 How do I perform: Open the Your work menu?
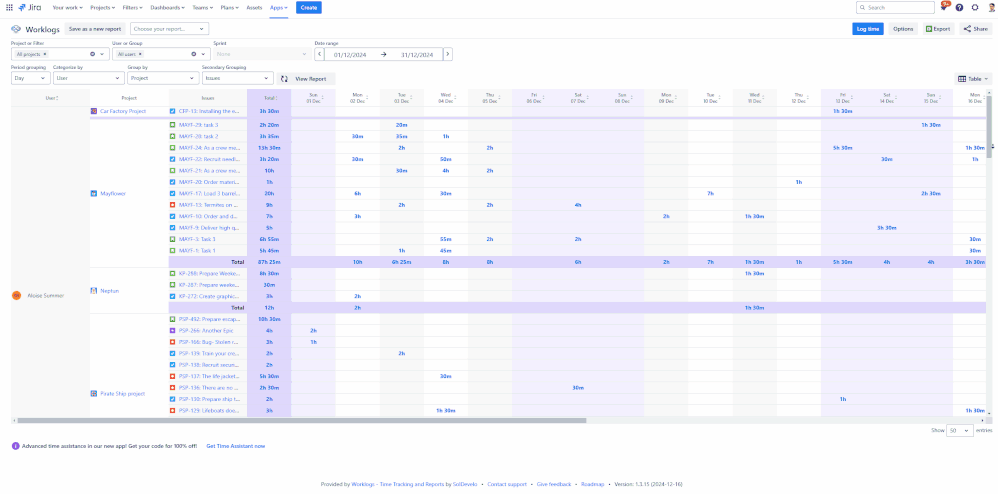coord(66,8)
